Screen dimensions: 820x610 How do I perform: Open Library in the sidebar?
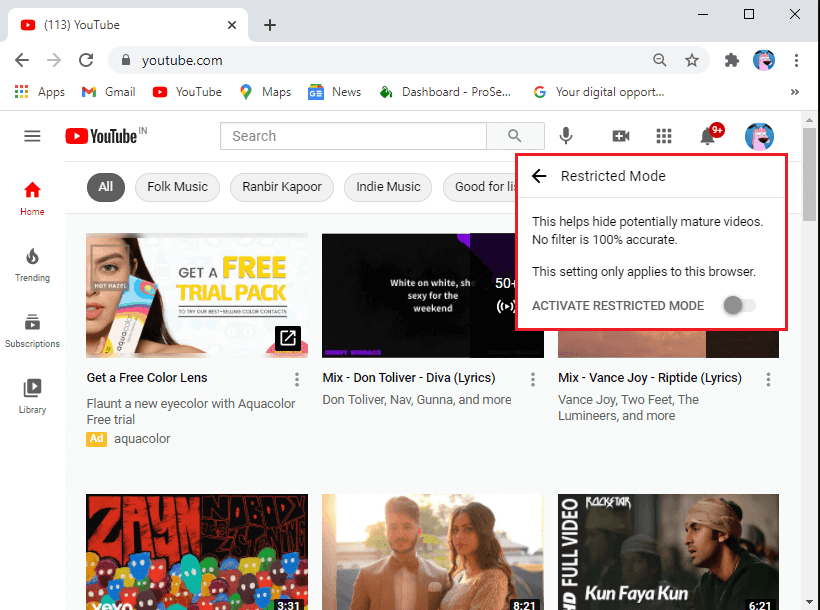click(x=32, y=397)
